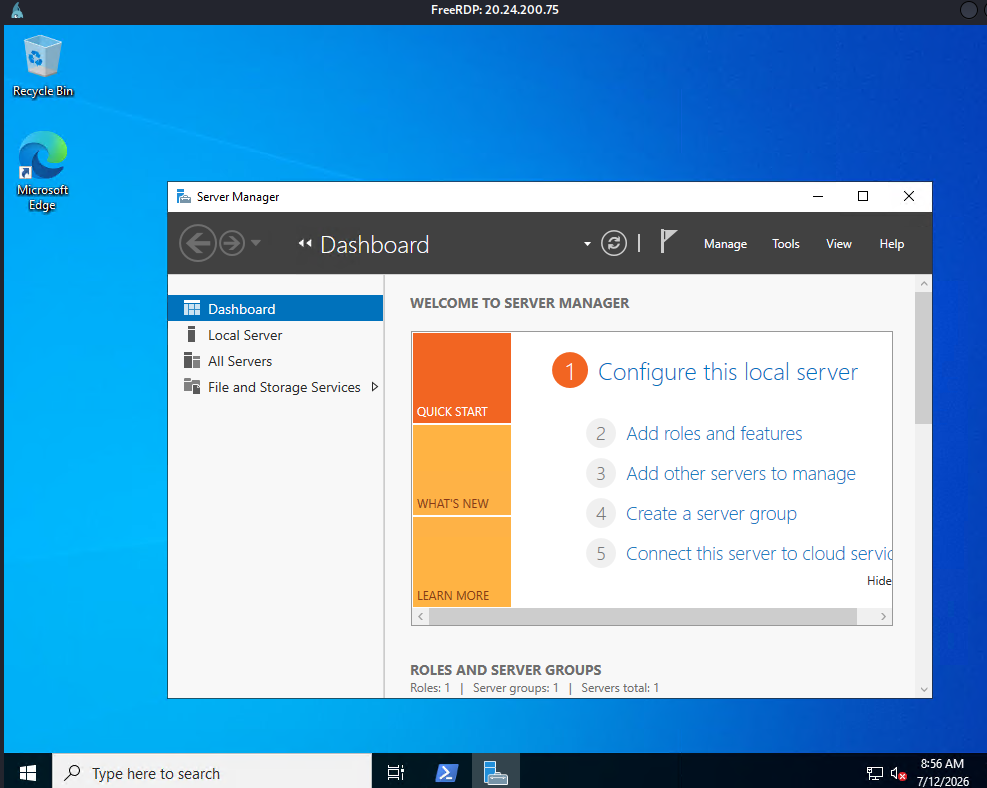This screenshot has height=788, width=987.
Task: Click the vertical scroll up arrow
Action: coord(923,283)
